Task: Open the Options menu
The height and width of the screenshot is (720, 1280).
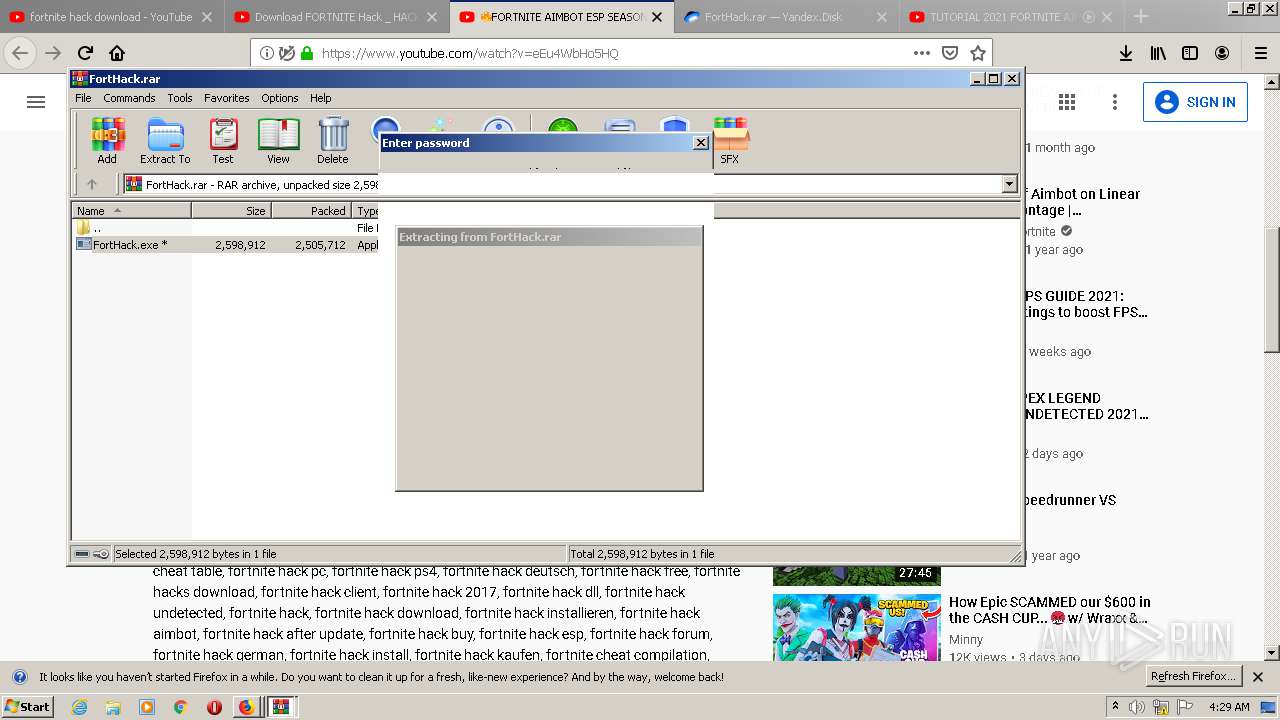Action: click(280, 98)
